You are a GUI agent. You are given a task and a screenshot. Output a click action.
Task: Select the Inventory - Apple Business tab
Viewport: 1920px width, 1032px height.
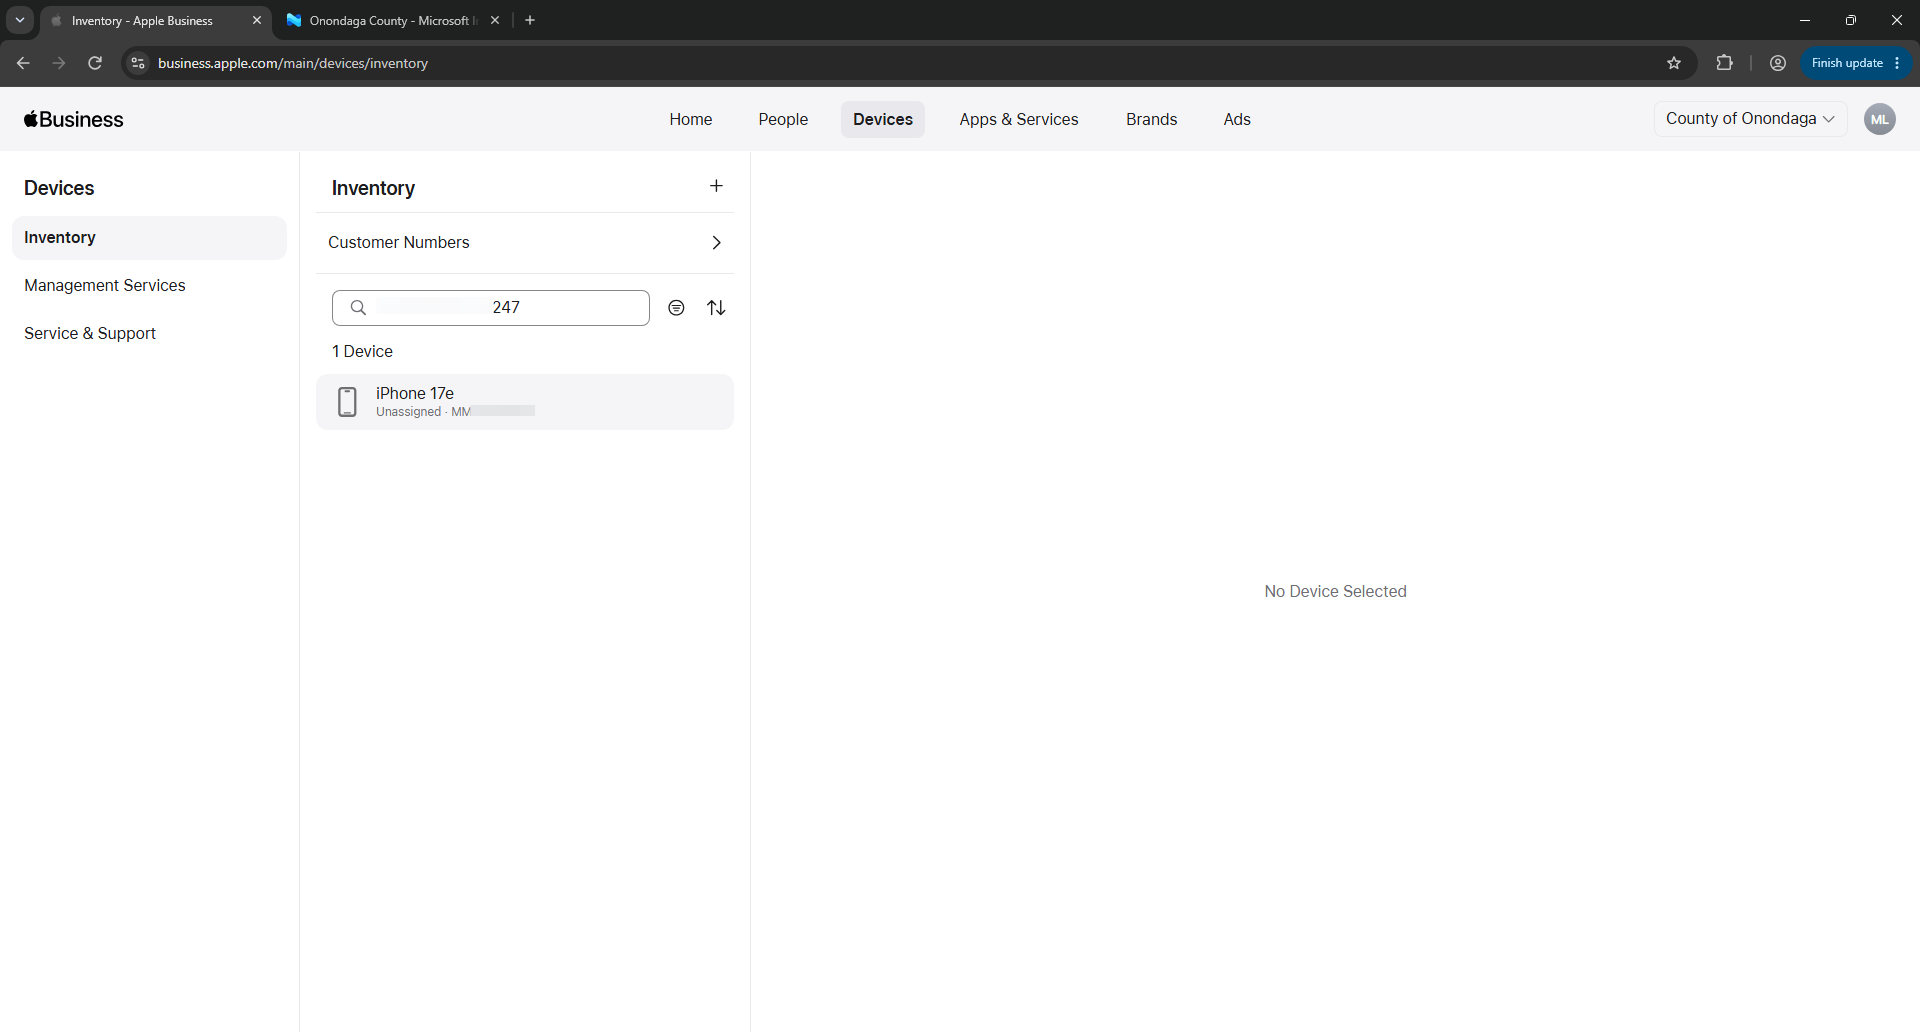156,20
